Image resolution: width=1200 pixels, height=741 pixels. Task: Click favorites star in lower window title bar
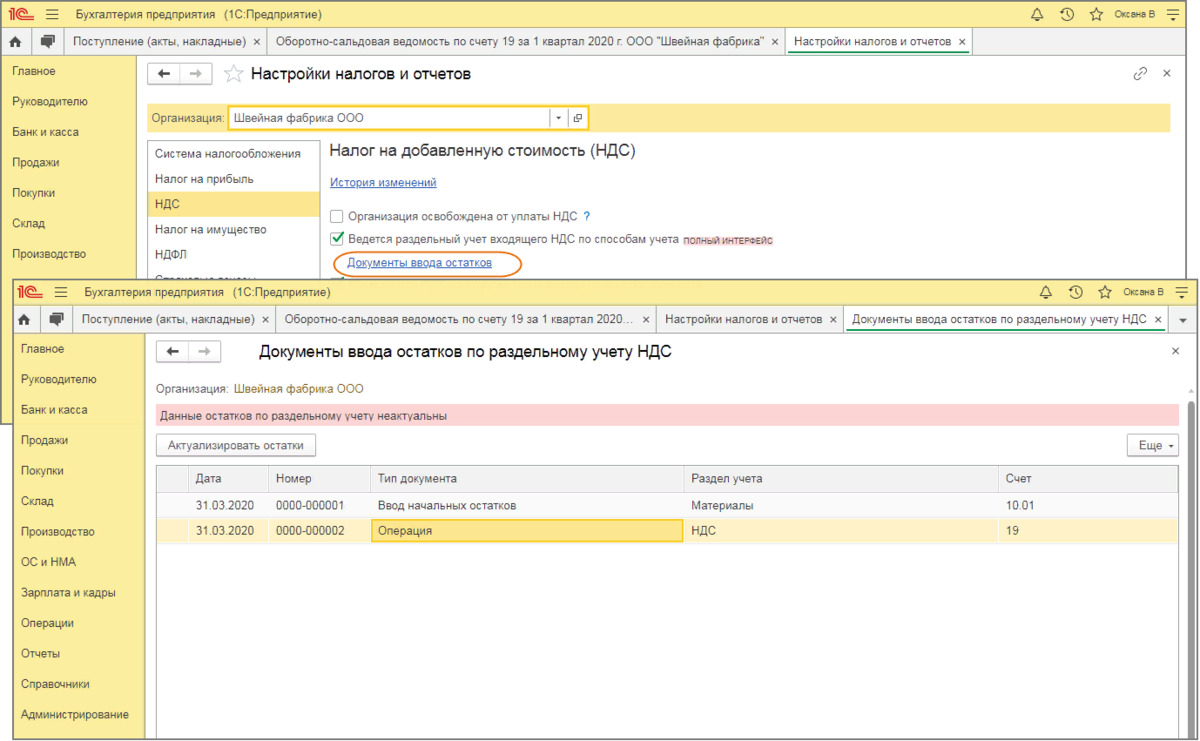1104,292
